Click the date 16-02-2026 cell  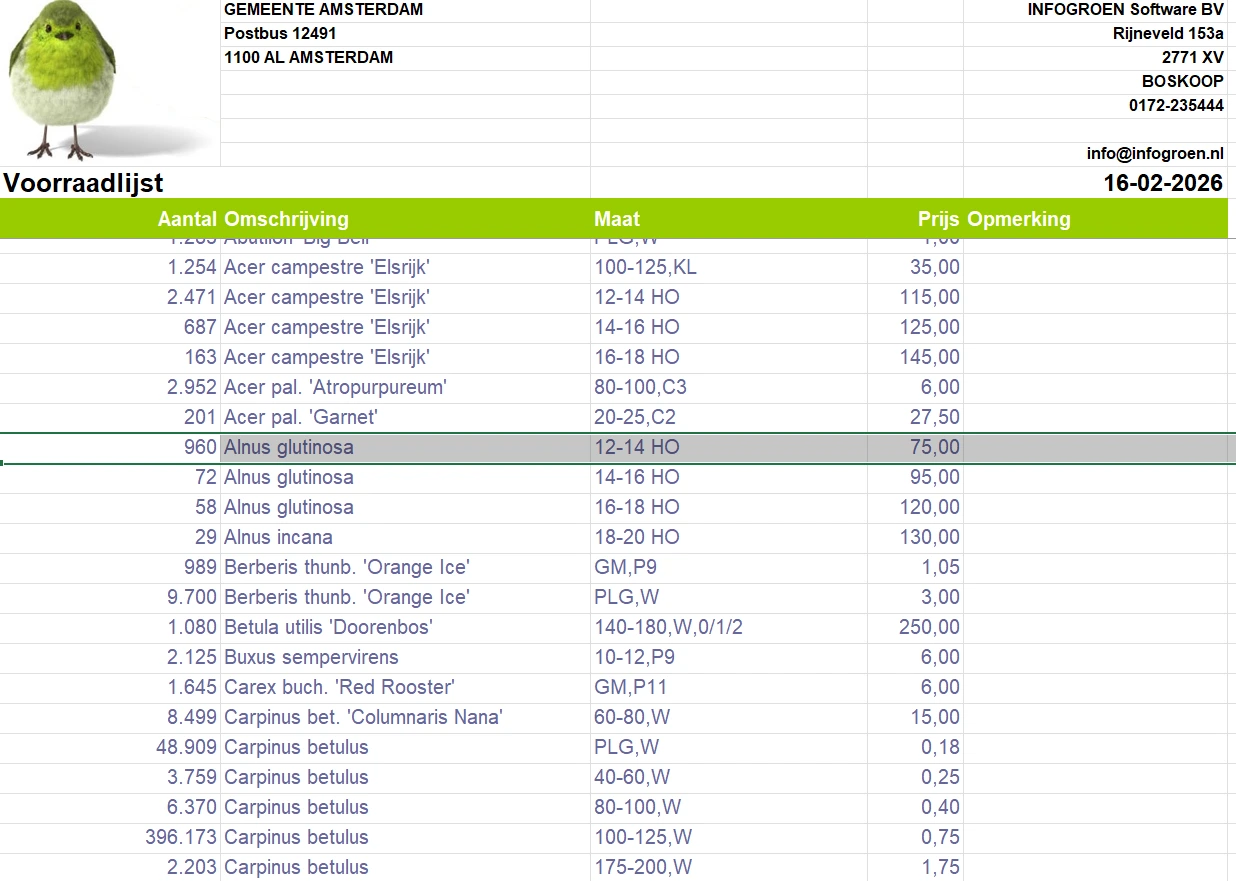pyautogui.click(x=1162, y=184)
